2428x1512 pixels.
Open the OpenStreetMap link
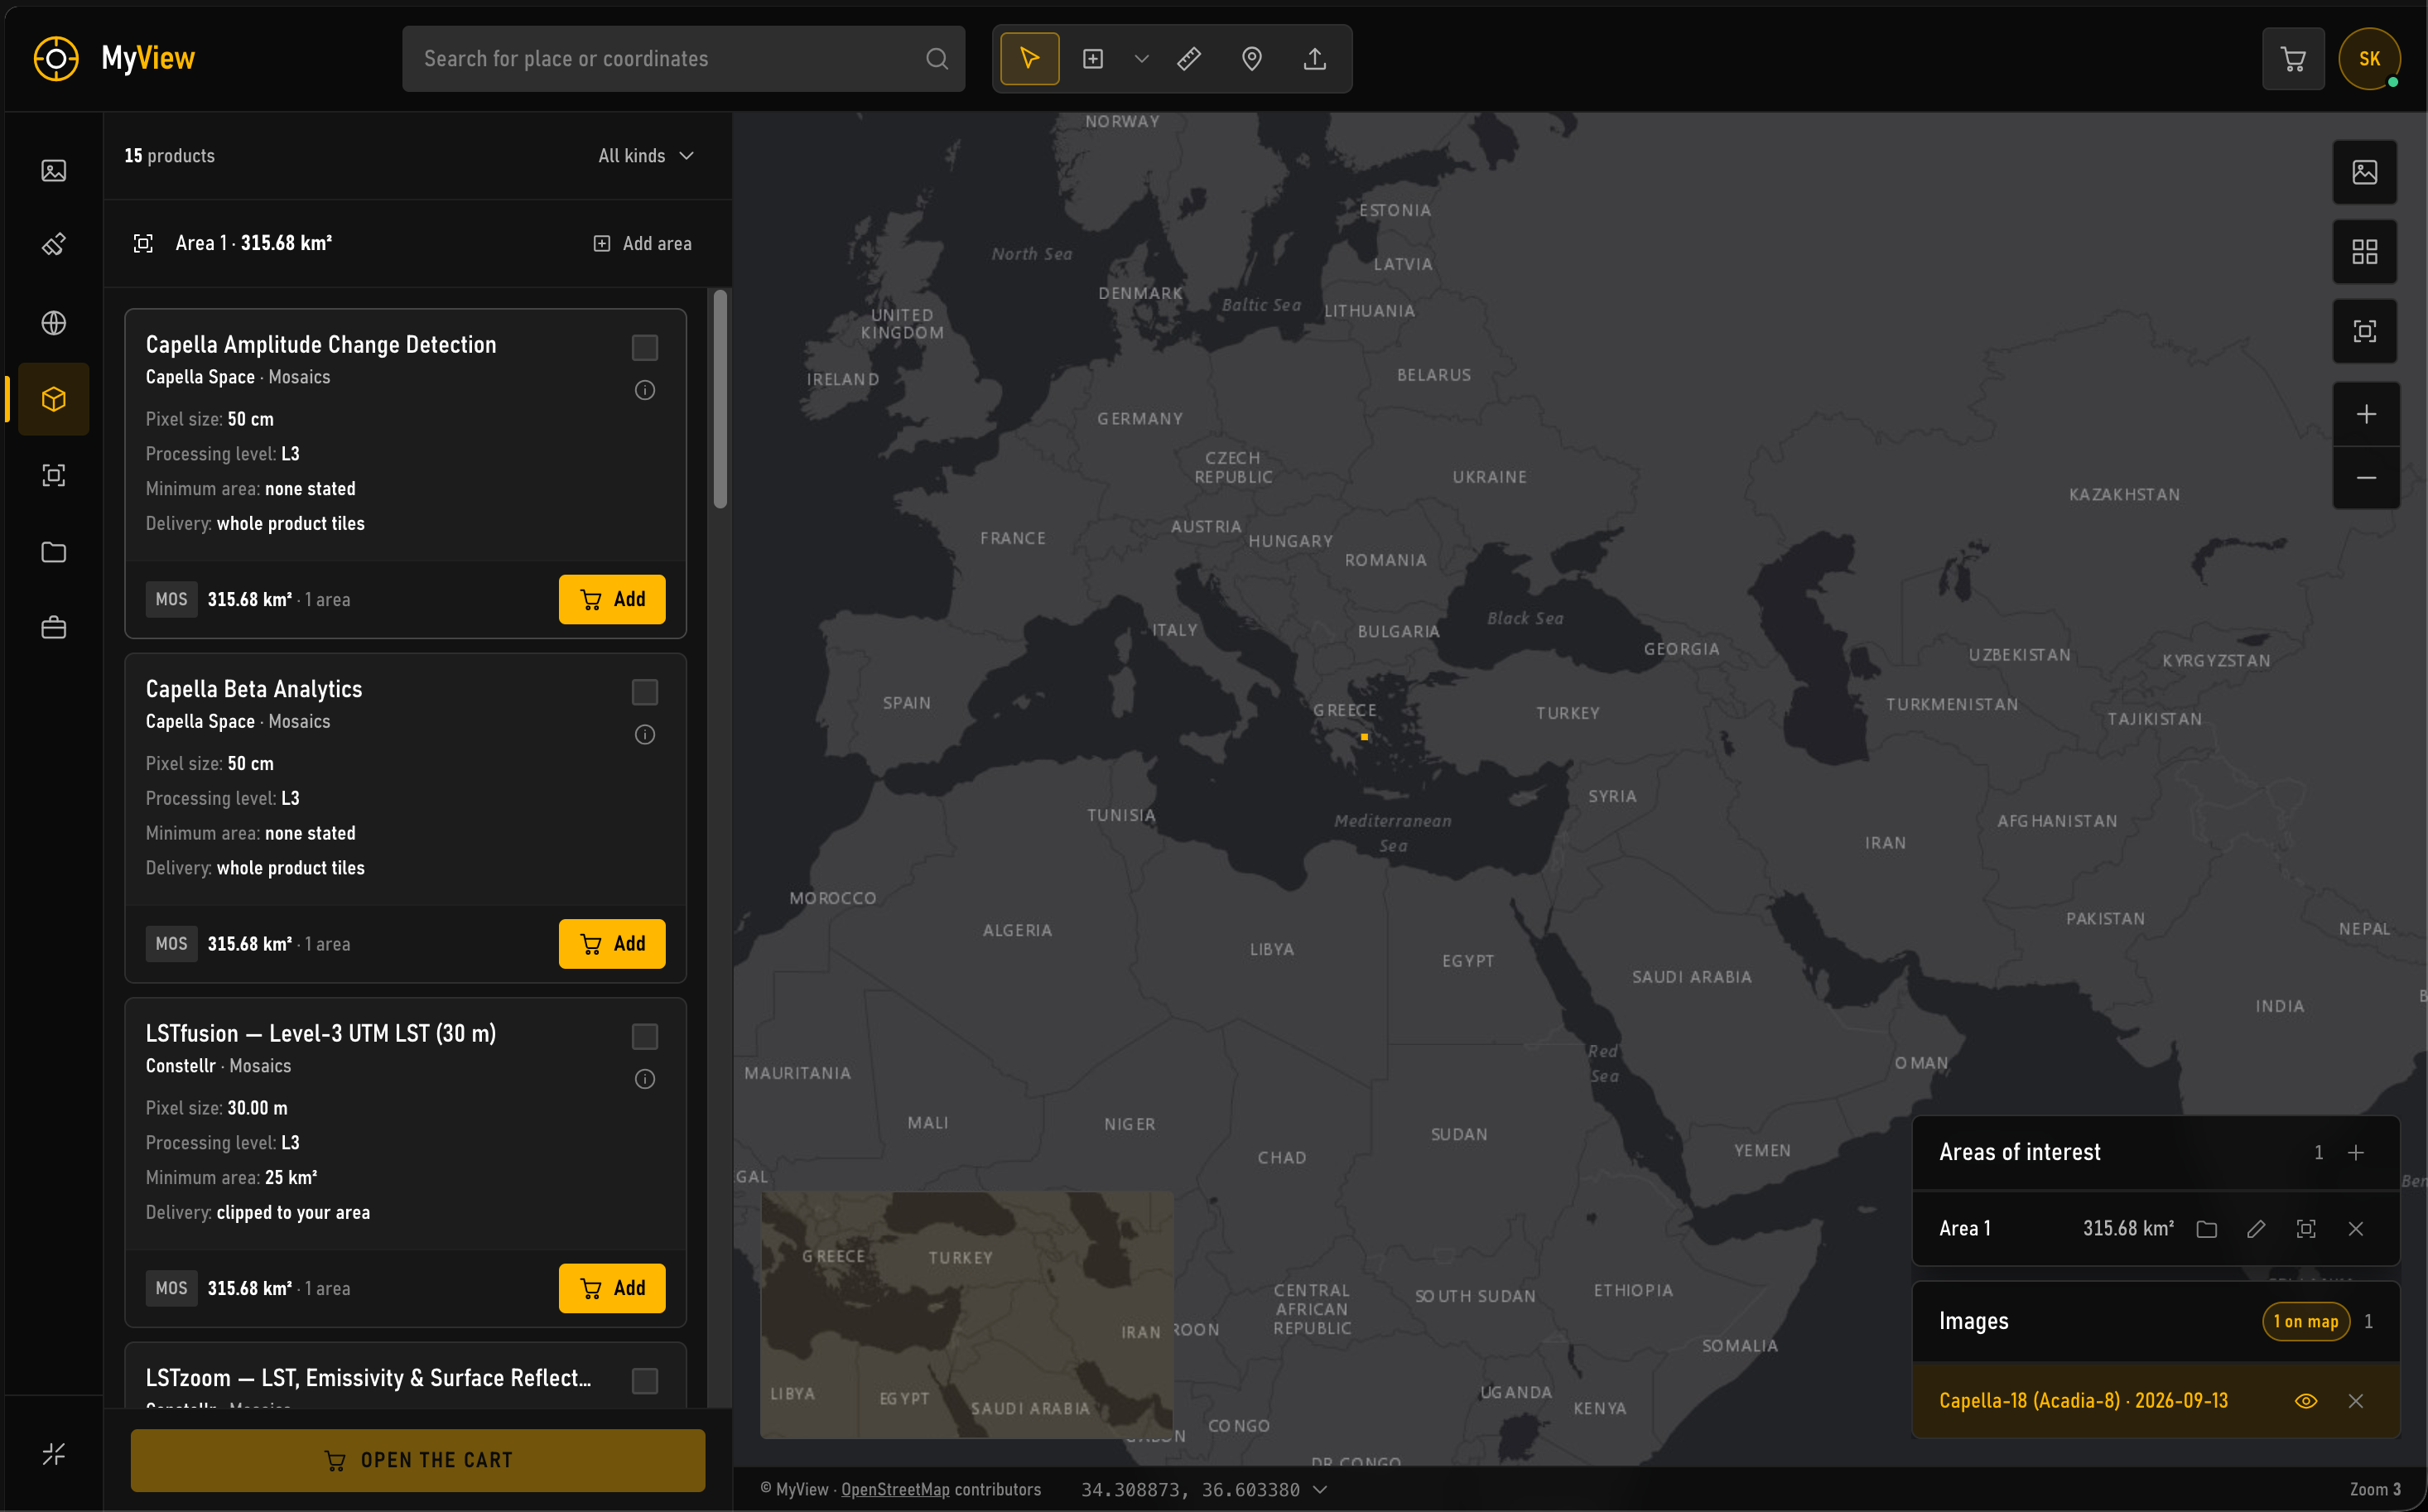coord(895,1489)
